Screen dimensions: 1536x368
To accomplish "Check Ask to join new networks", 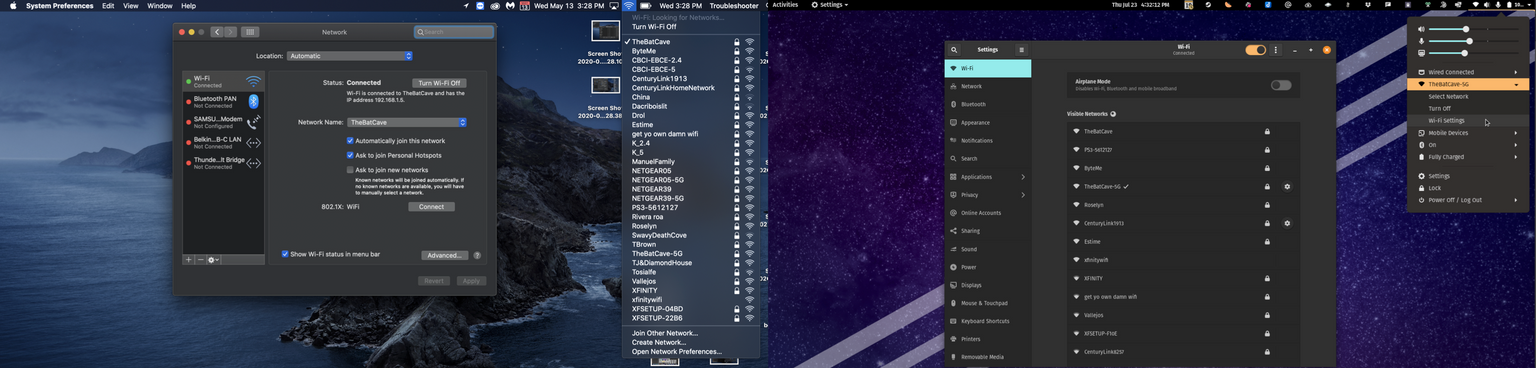I will 350,170.
